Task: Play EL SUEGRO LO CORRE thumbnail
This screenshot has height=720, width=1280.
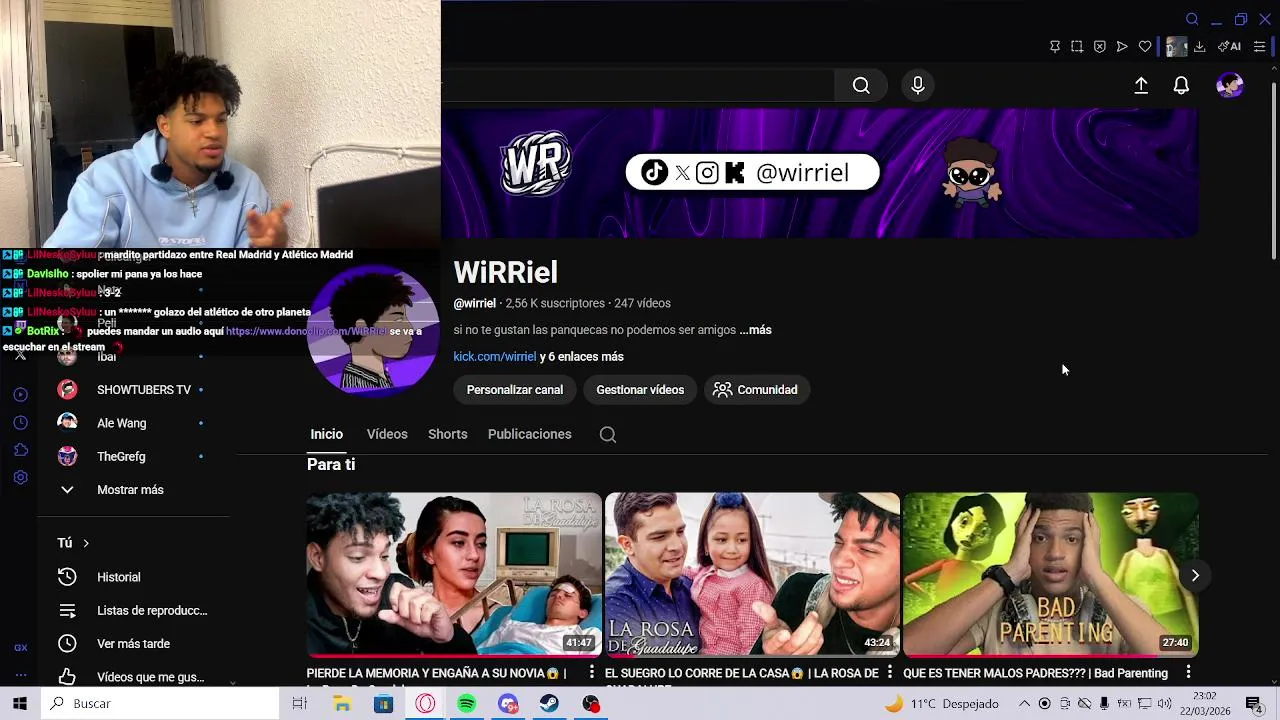Action: pyautogui.click(x=752, y=574)
